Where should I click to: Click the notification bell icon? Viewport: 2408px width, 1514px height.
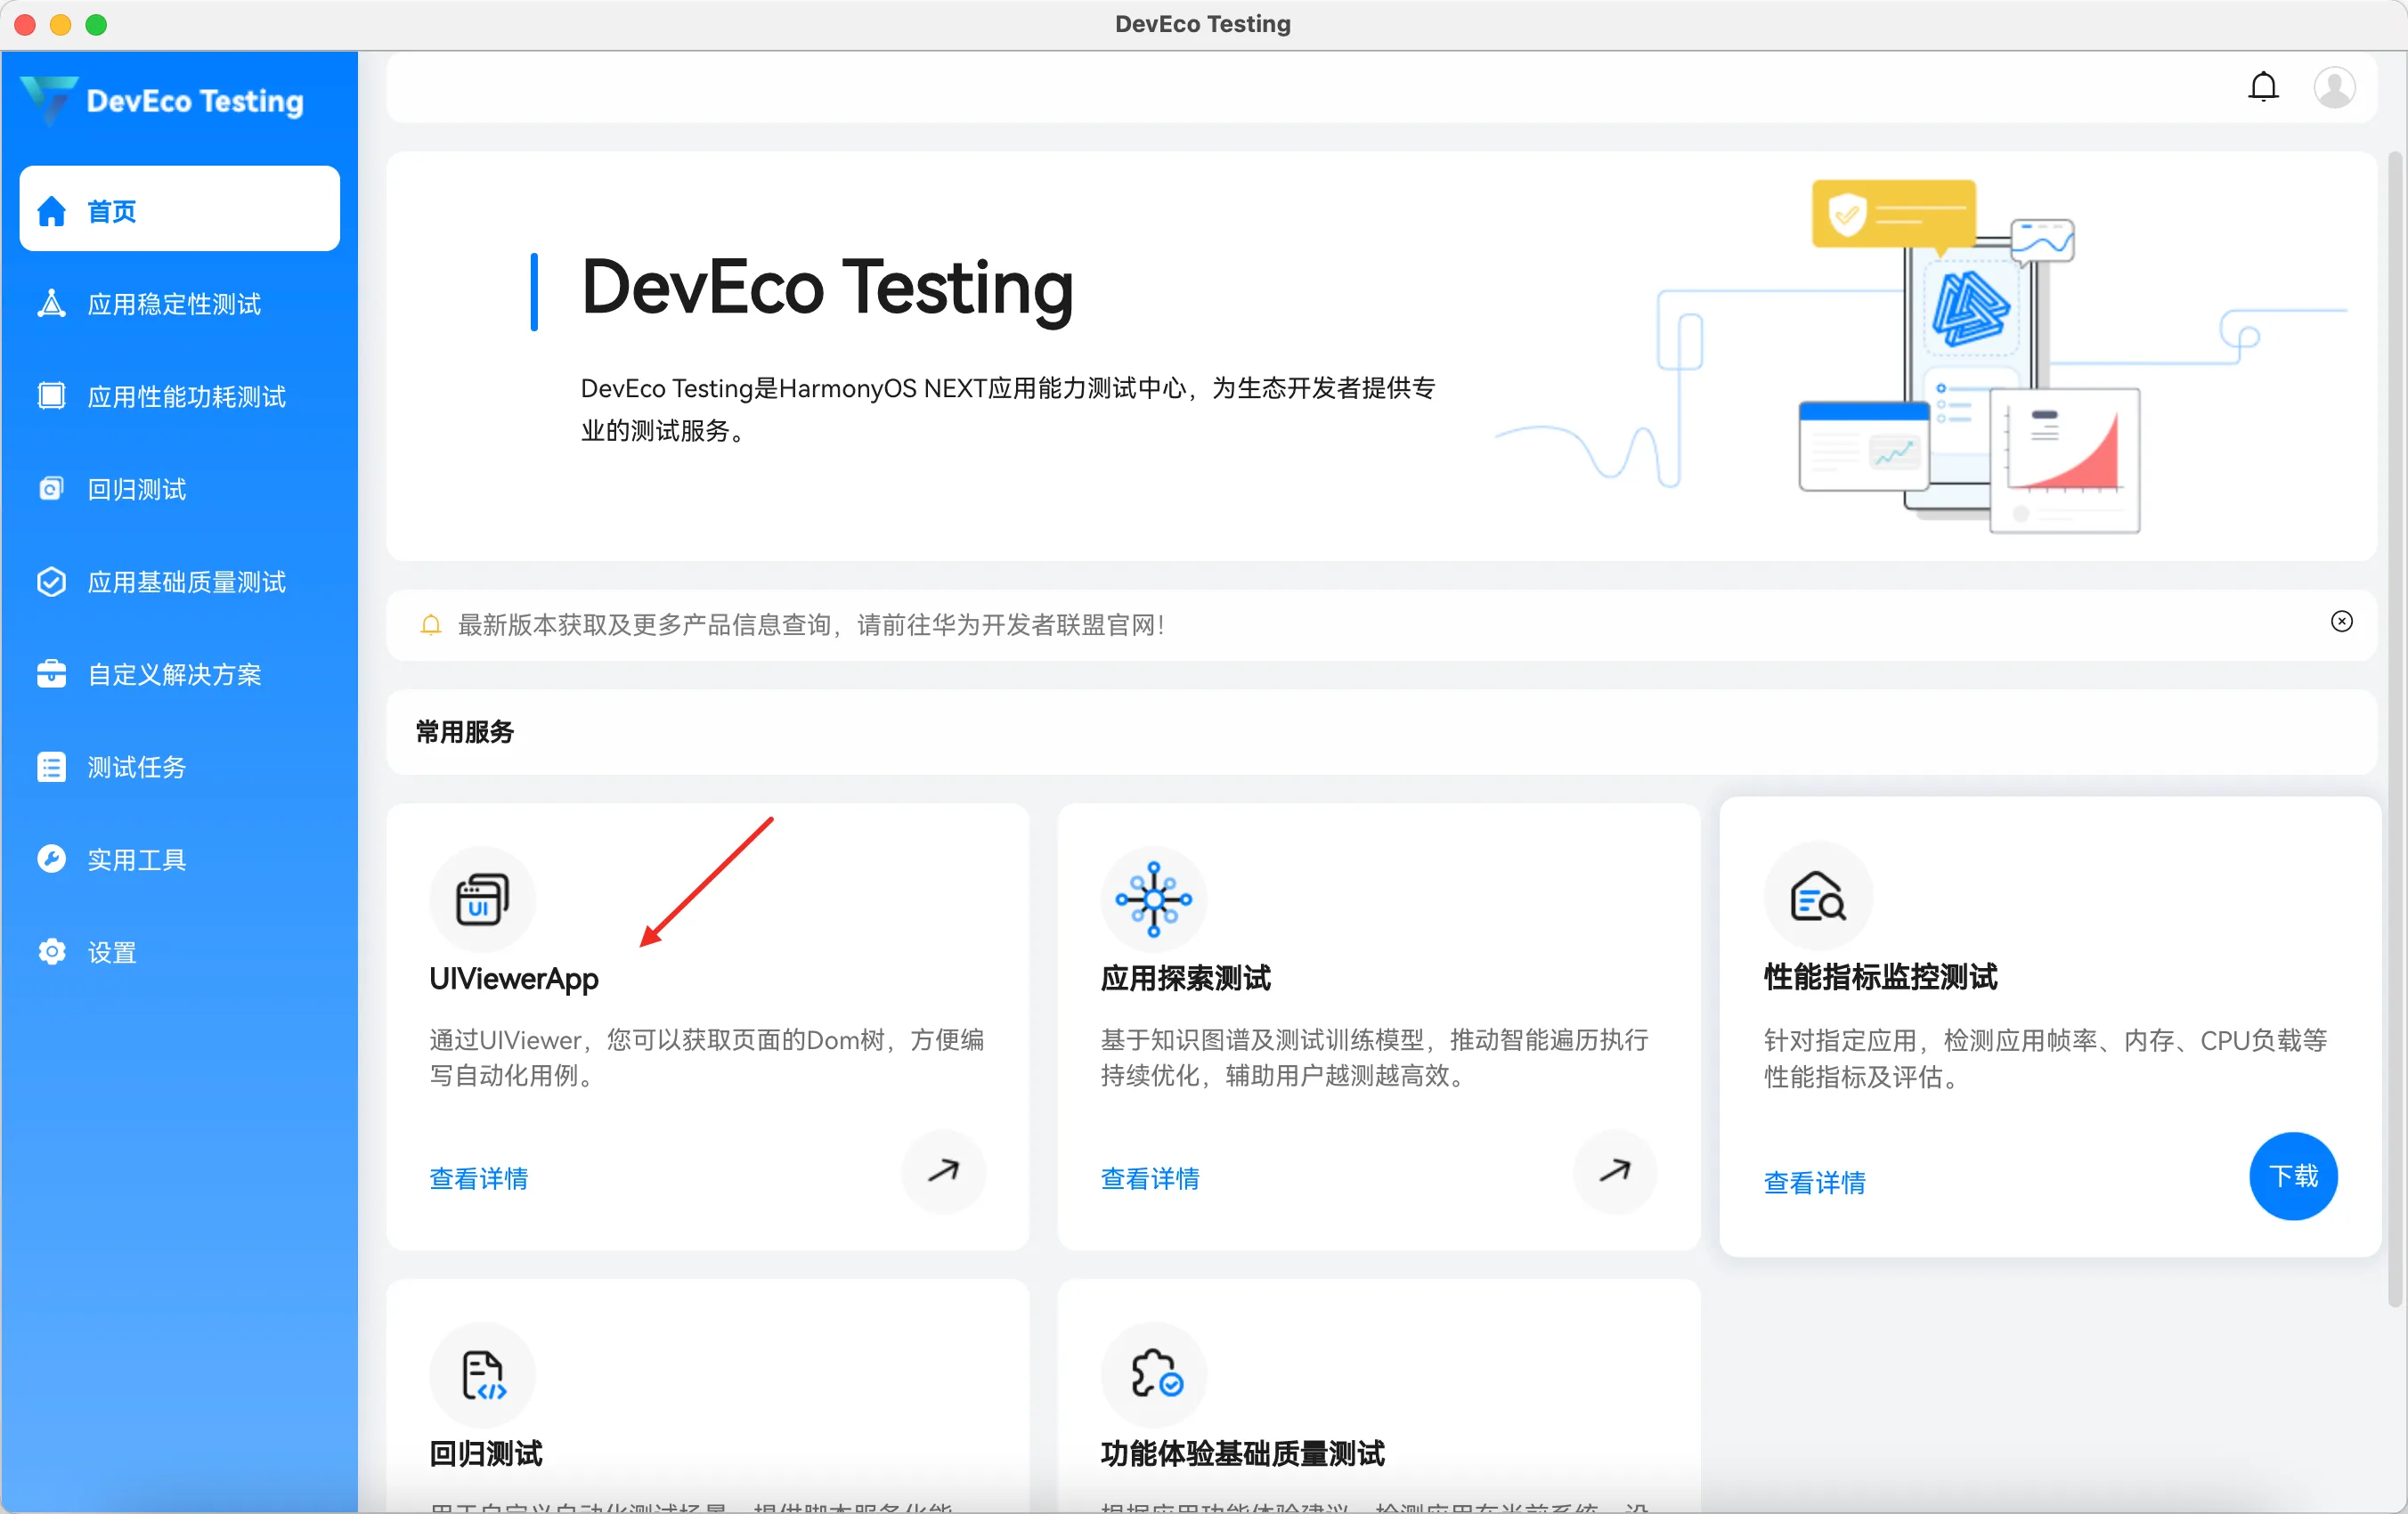pos(2263,88)
